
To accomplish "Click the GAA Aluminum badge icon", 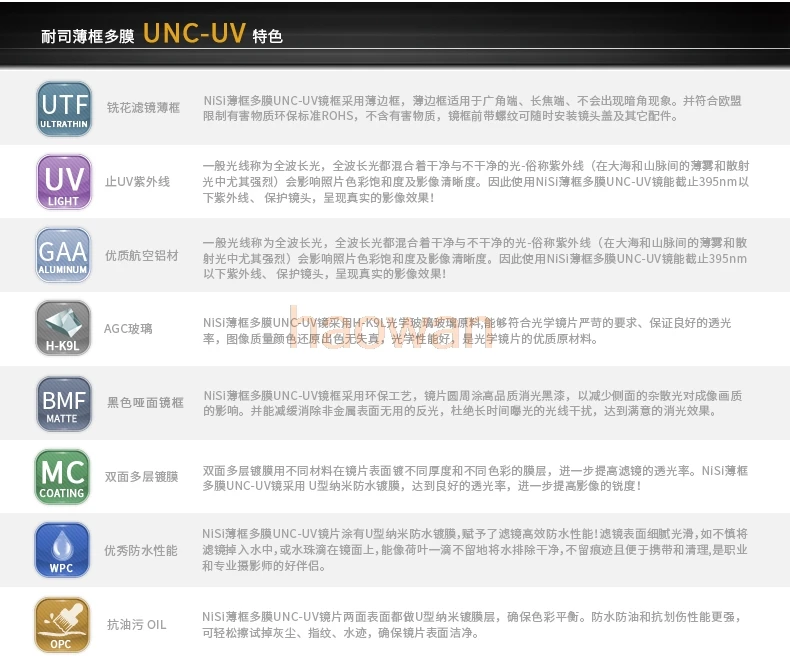I will 63,255.
